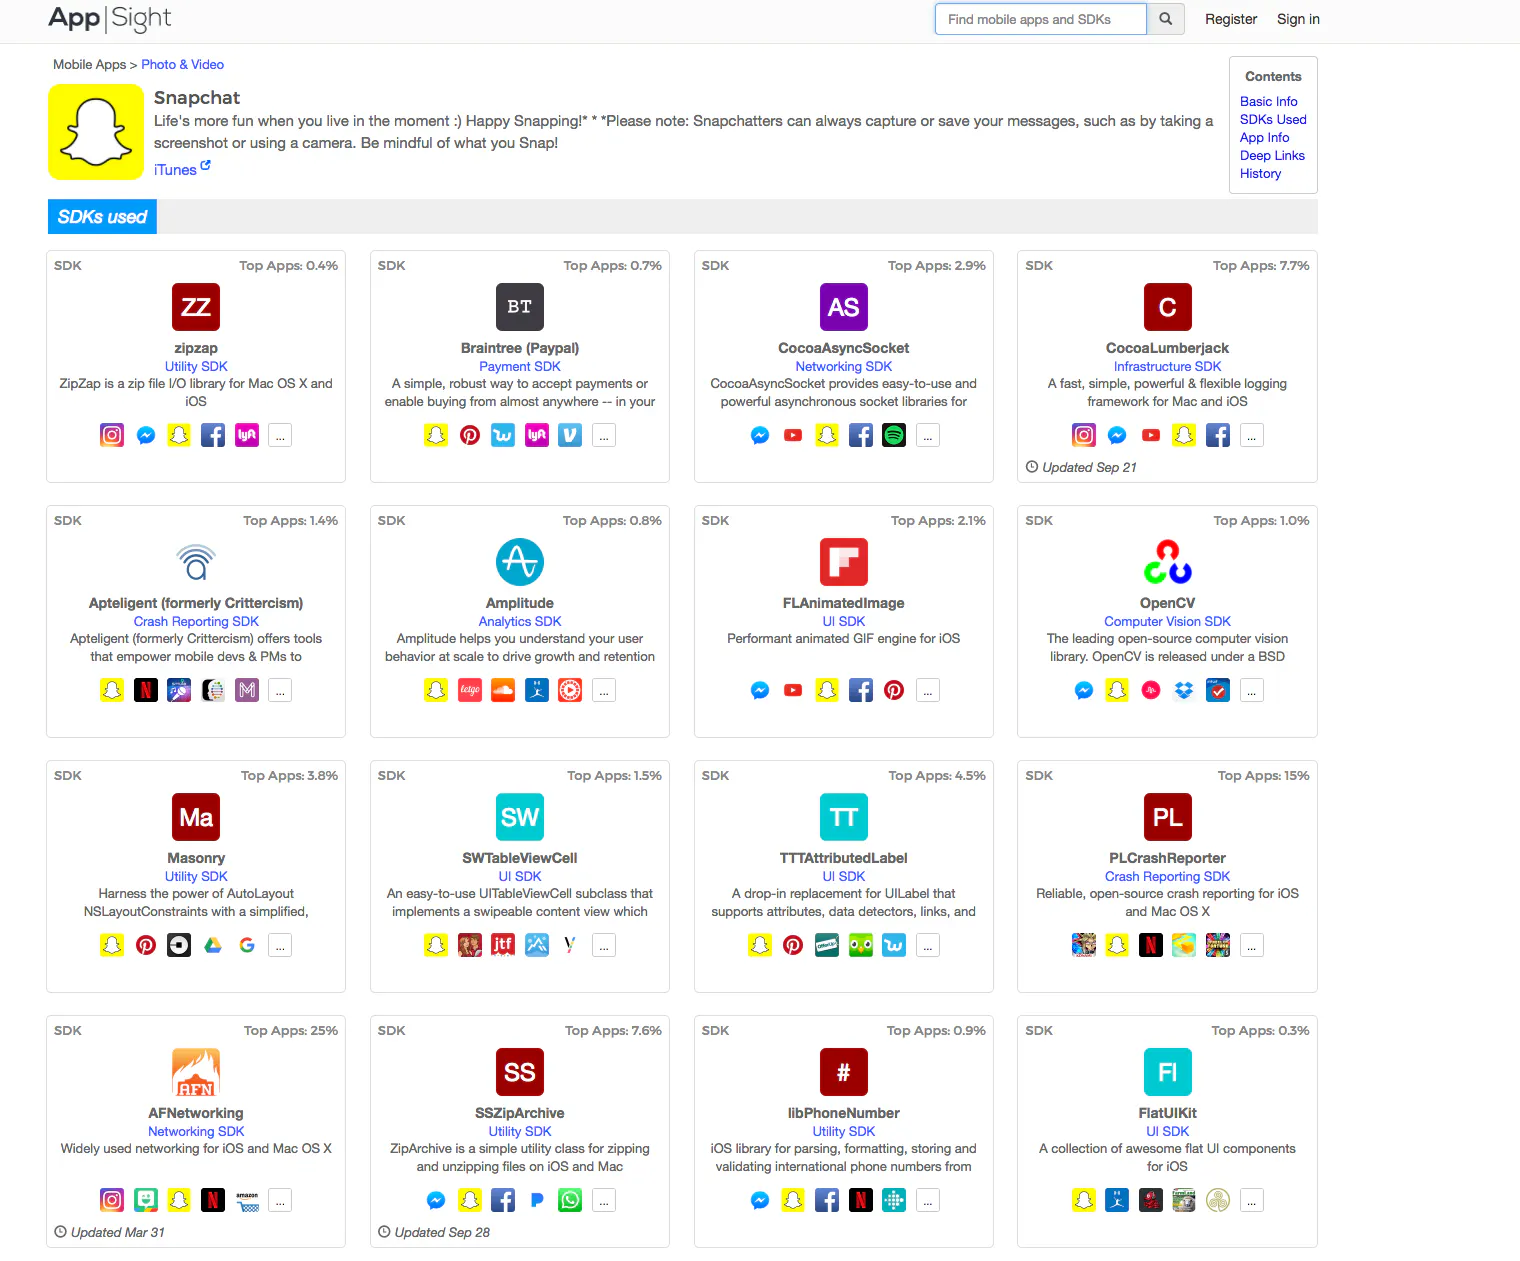Click the Braintree BT logo

[520, 307]
